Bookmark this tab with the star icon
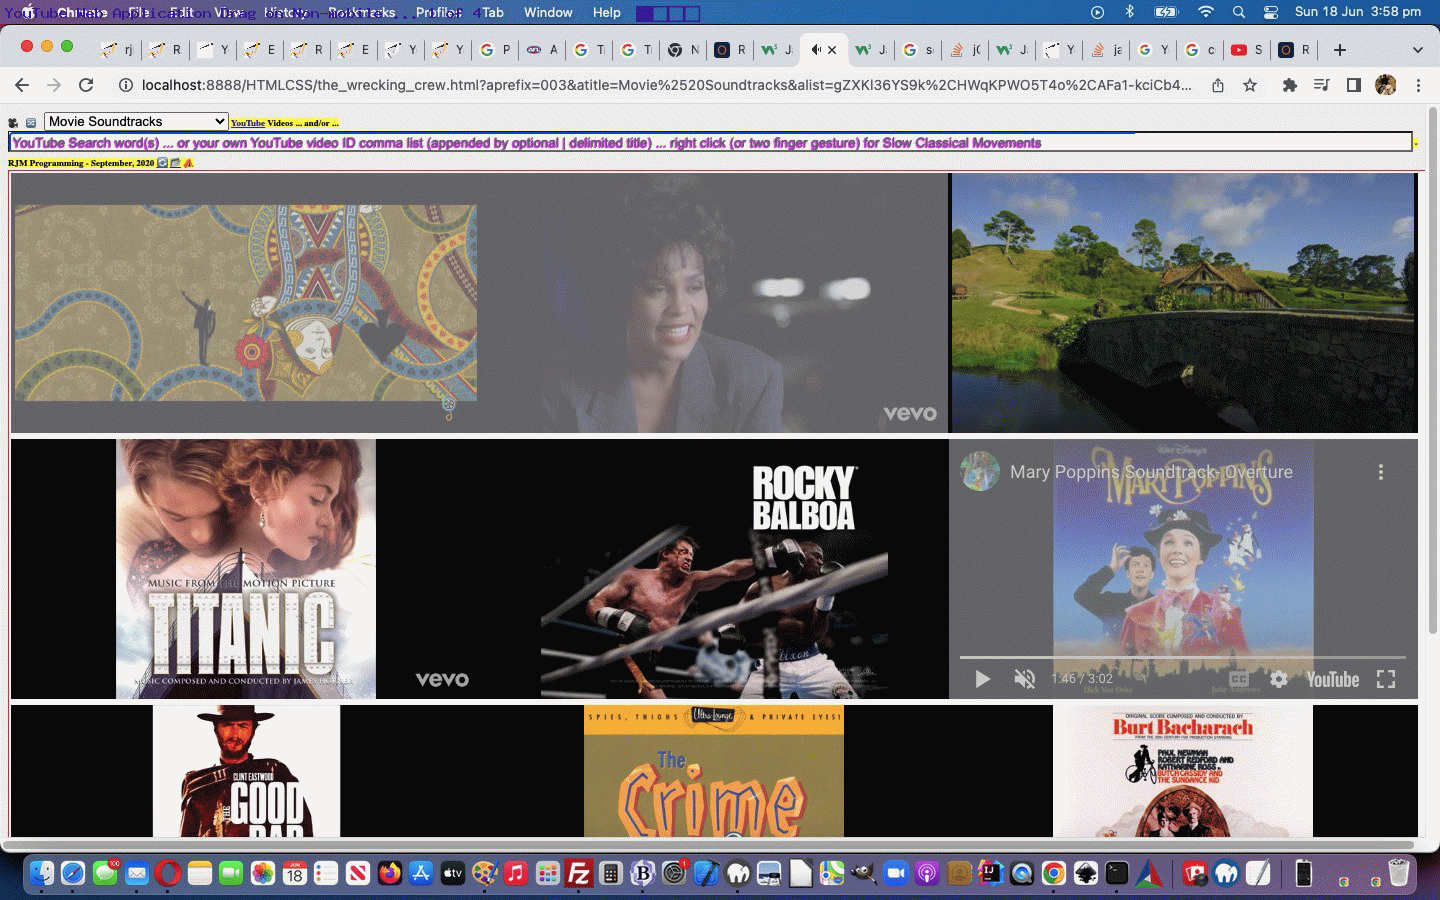1440x900 pixels. point(1250,85)
